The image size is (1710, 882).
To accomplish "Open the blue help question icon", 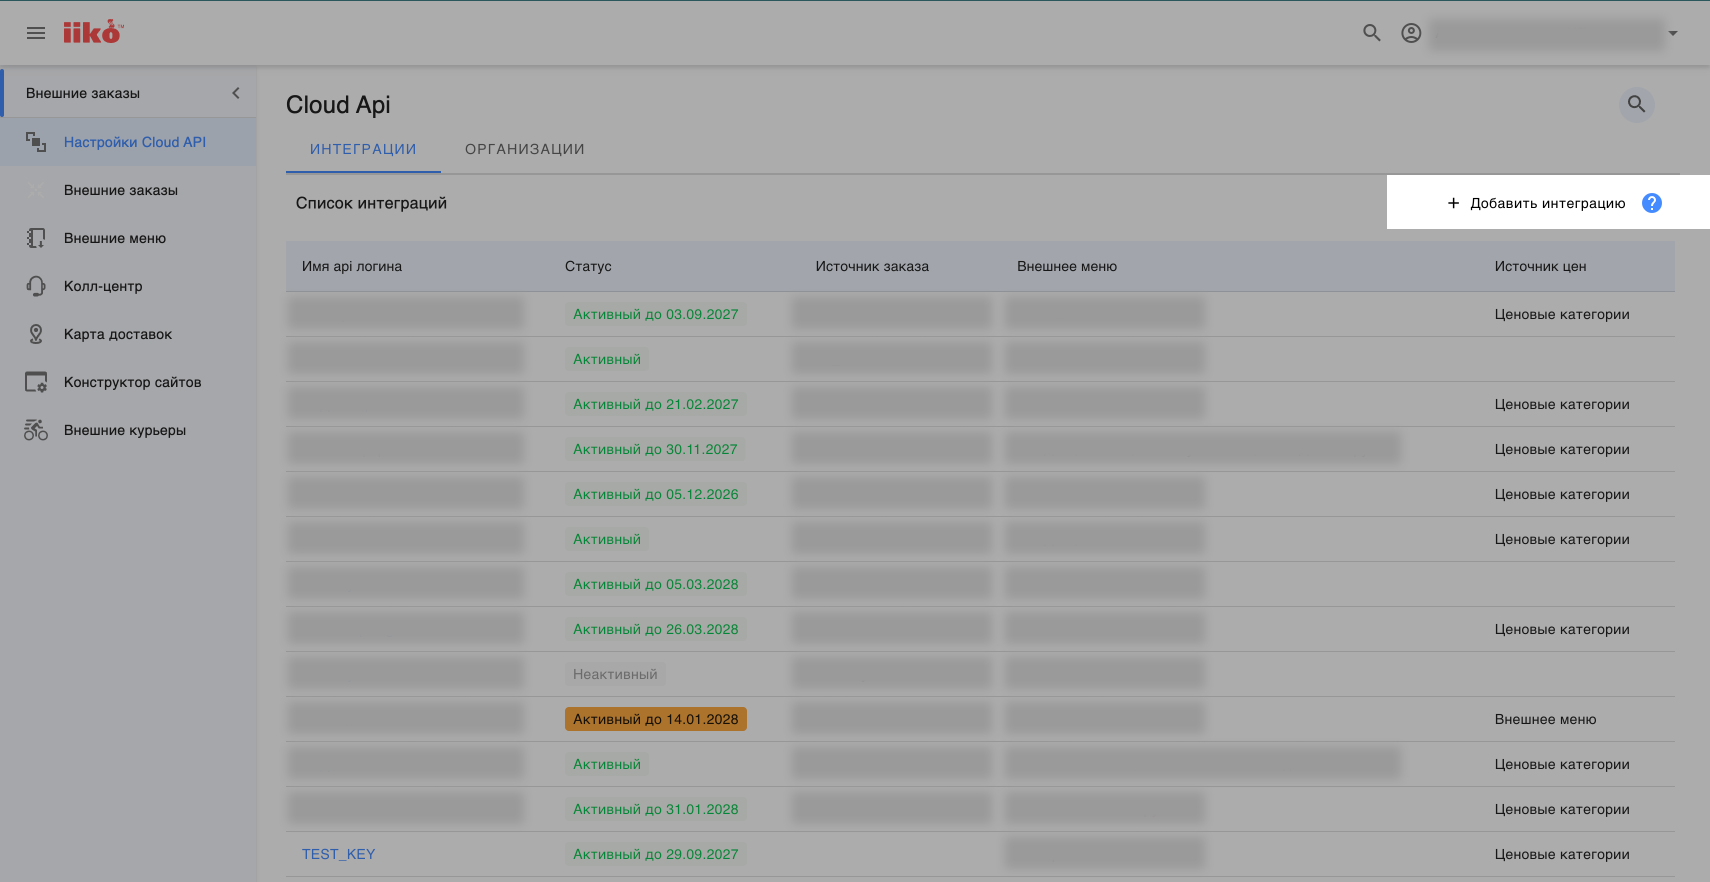I will pyautogui.click(x=1652, y=203).
